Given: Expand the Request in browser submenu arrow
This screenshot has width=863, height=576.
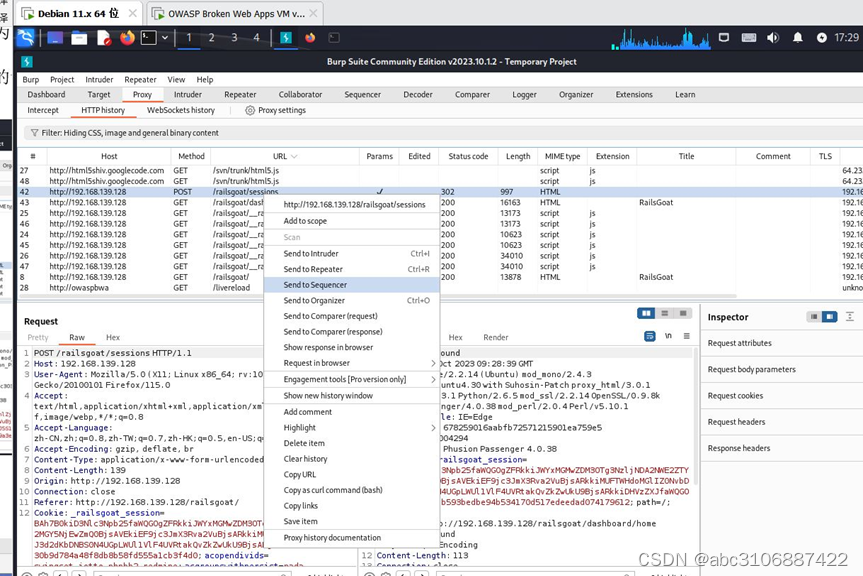Looking at the screenshot, I should coord(433,363).
